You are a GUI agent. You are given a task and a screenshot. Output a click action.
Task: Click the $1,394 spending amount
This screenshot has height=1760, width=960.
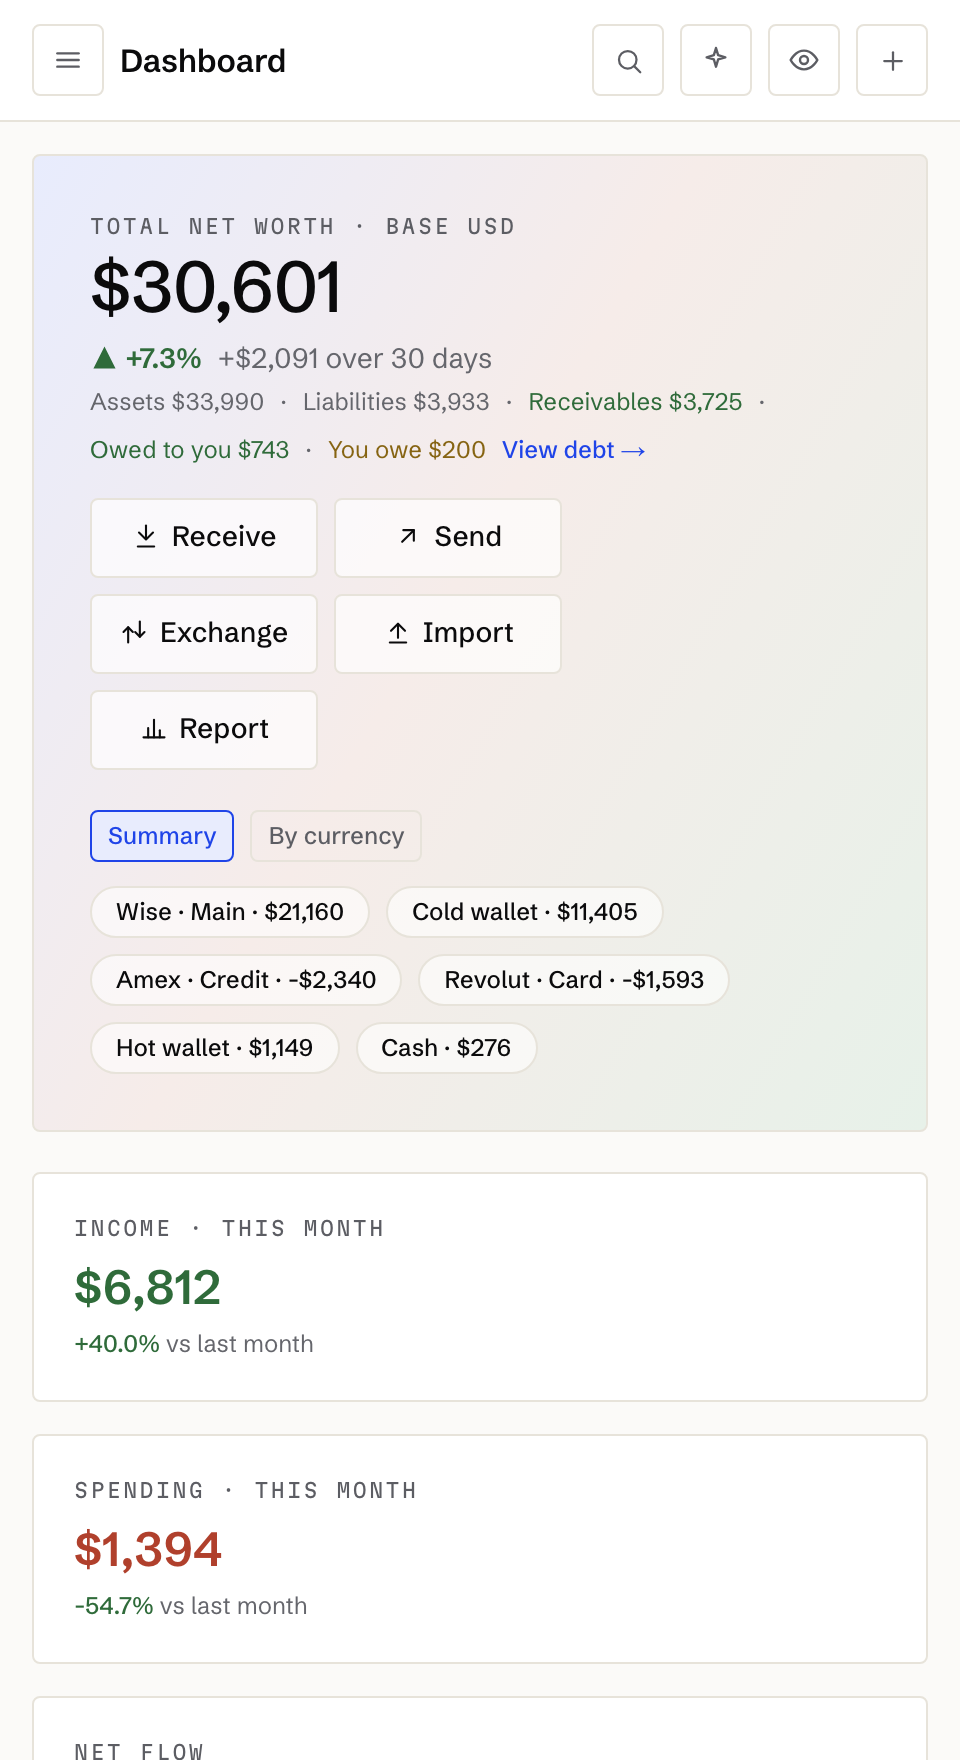148,1550
